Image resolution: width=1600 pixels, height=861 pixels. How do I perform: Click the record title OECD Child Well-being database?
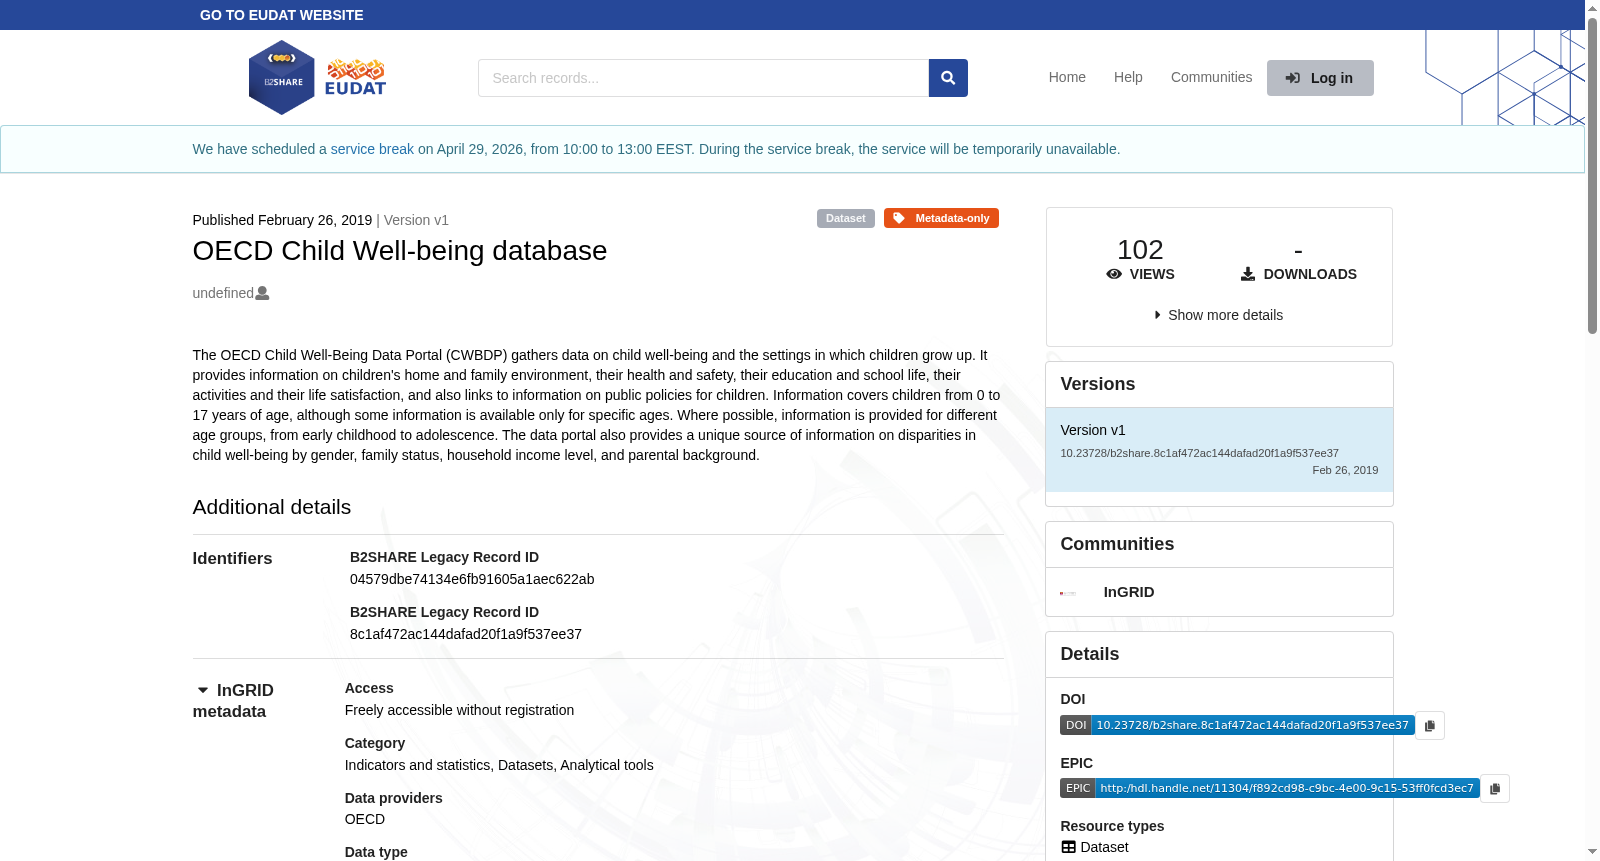[400, 250]
